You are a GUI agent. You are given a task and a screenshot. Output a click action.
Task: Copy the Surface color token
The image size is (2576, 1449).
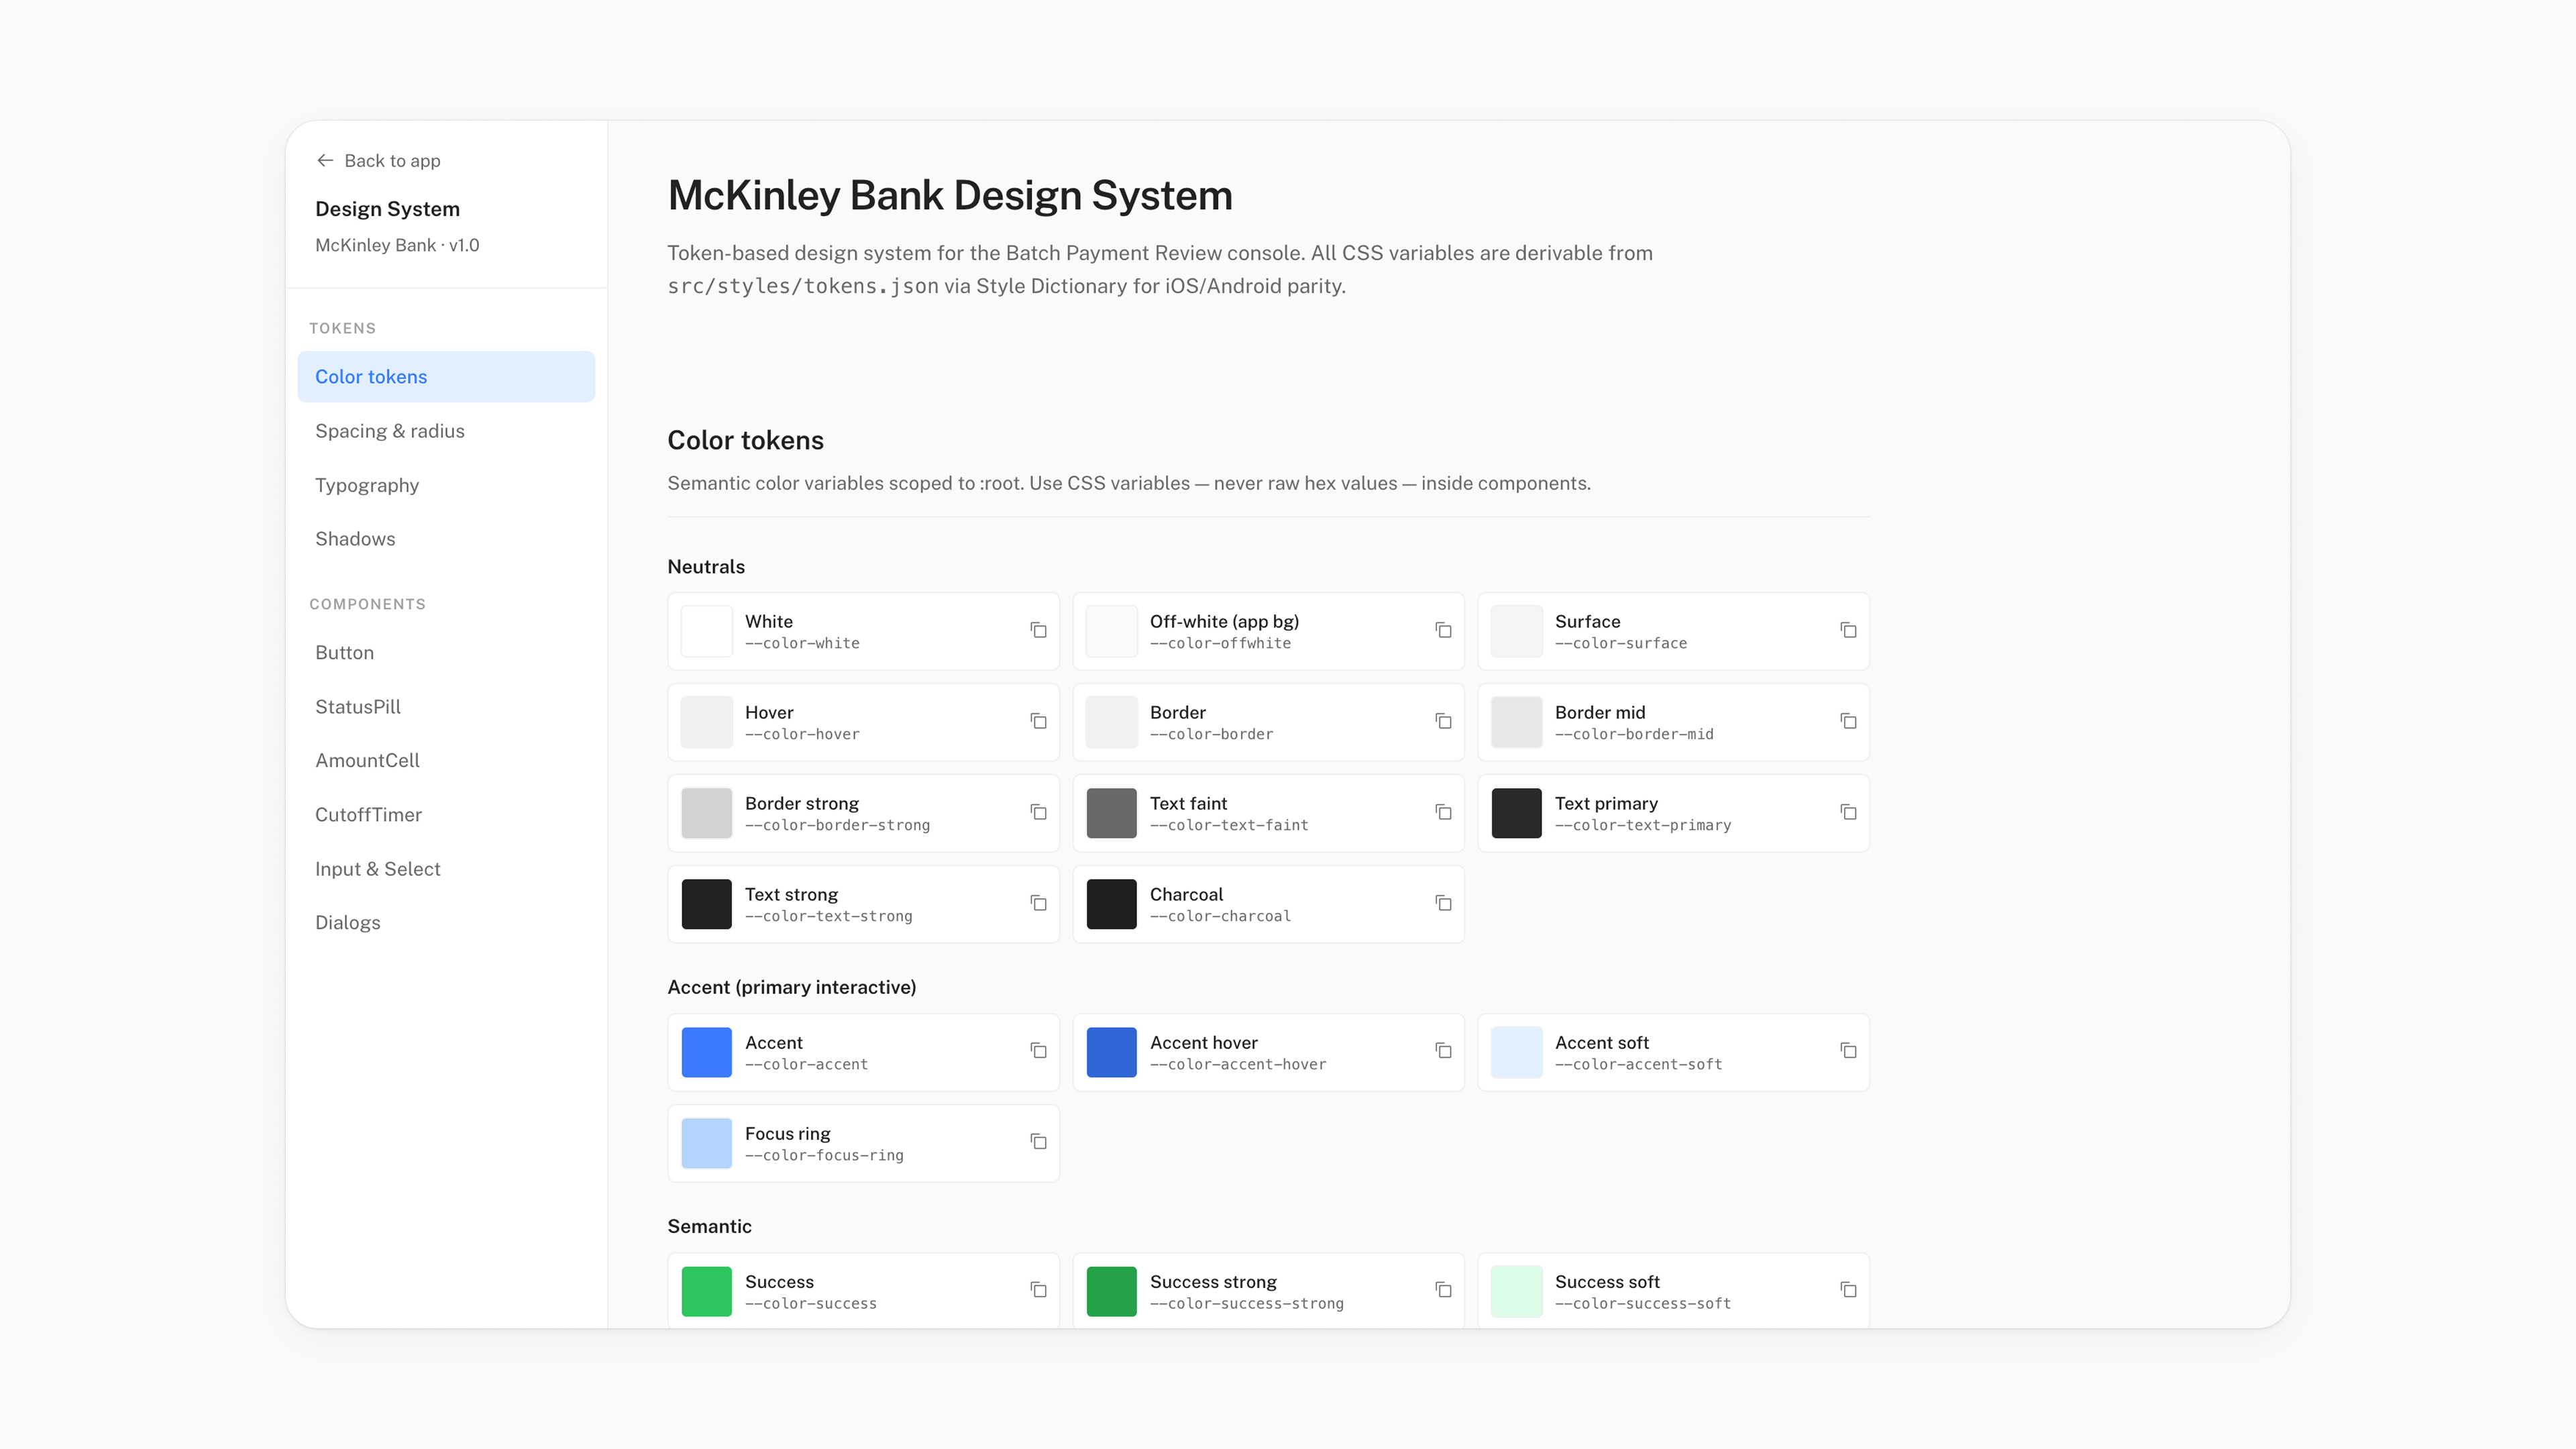tap(1848, 630)
